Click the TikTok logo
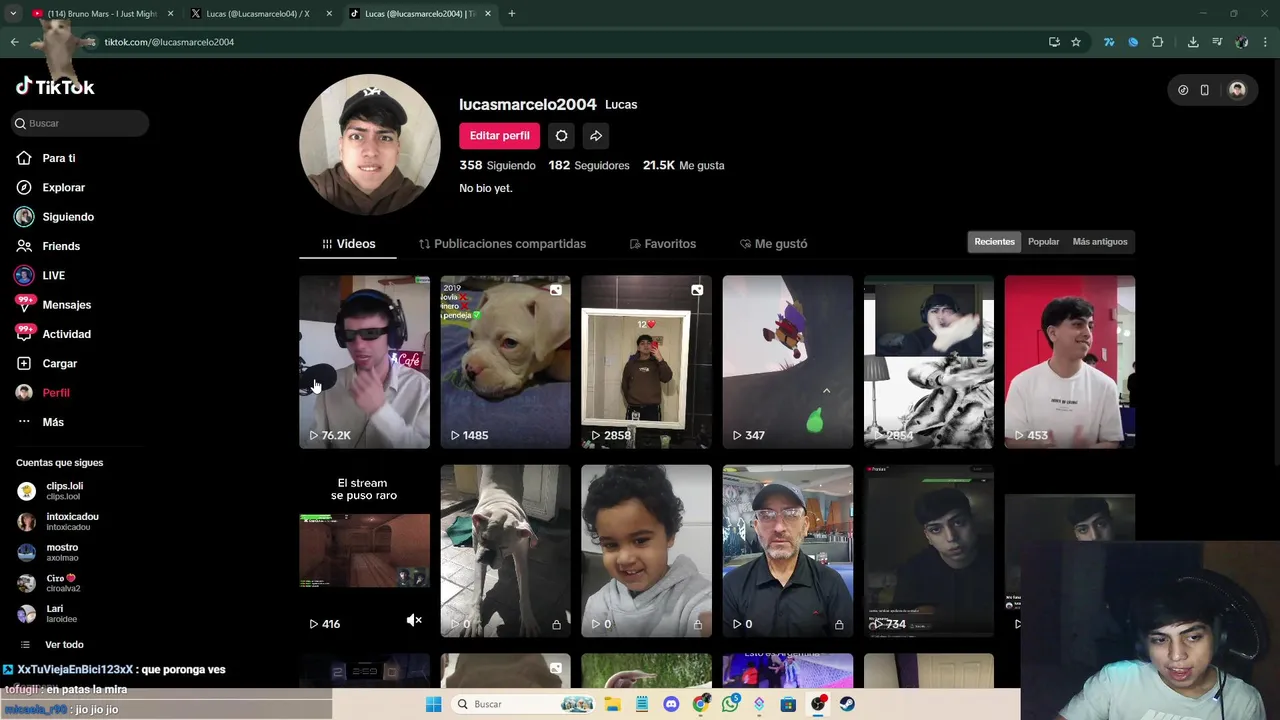 click(55, 86)
